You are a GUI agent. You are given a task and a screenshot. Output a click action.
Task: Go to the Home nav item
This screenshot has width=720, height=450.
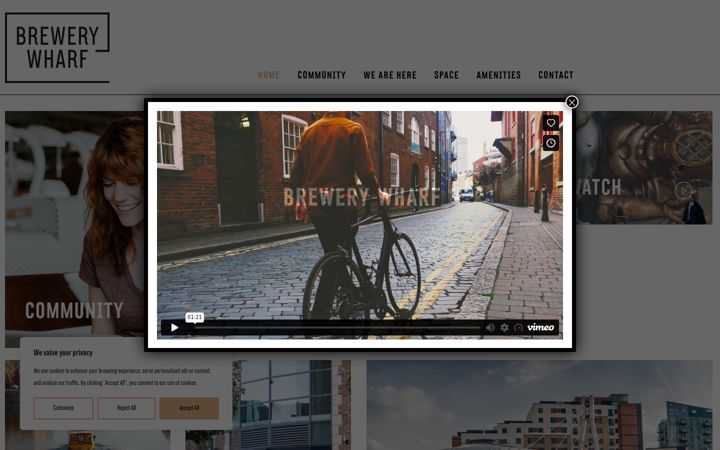tap(269, 75)
